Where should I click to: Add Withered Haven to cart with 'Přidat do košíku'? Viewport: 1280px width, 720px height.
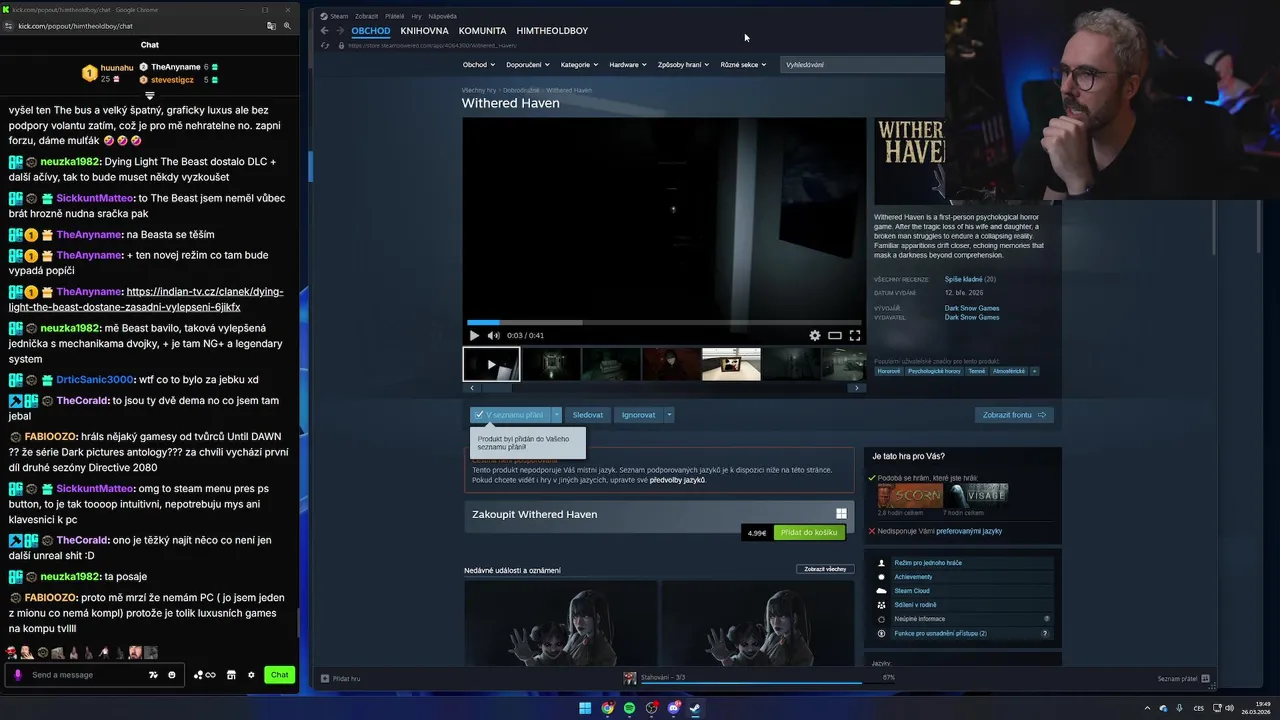coord(809,533)
